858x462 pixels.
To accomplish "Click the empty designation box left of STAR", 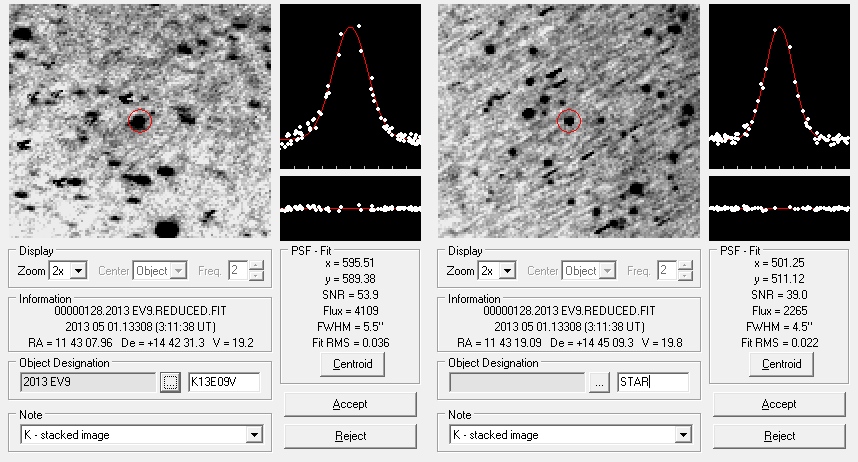I will point(517,382).
